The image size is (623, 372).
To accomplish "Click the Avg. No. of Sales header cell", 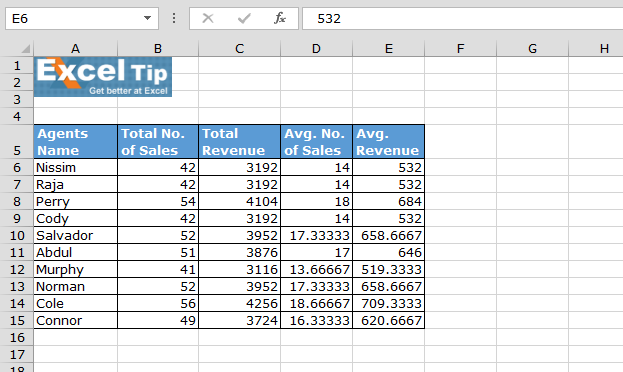I will (x=316, y=141).
